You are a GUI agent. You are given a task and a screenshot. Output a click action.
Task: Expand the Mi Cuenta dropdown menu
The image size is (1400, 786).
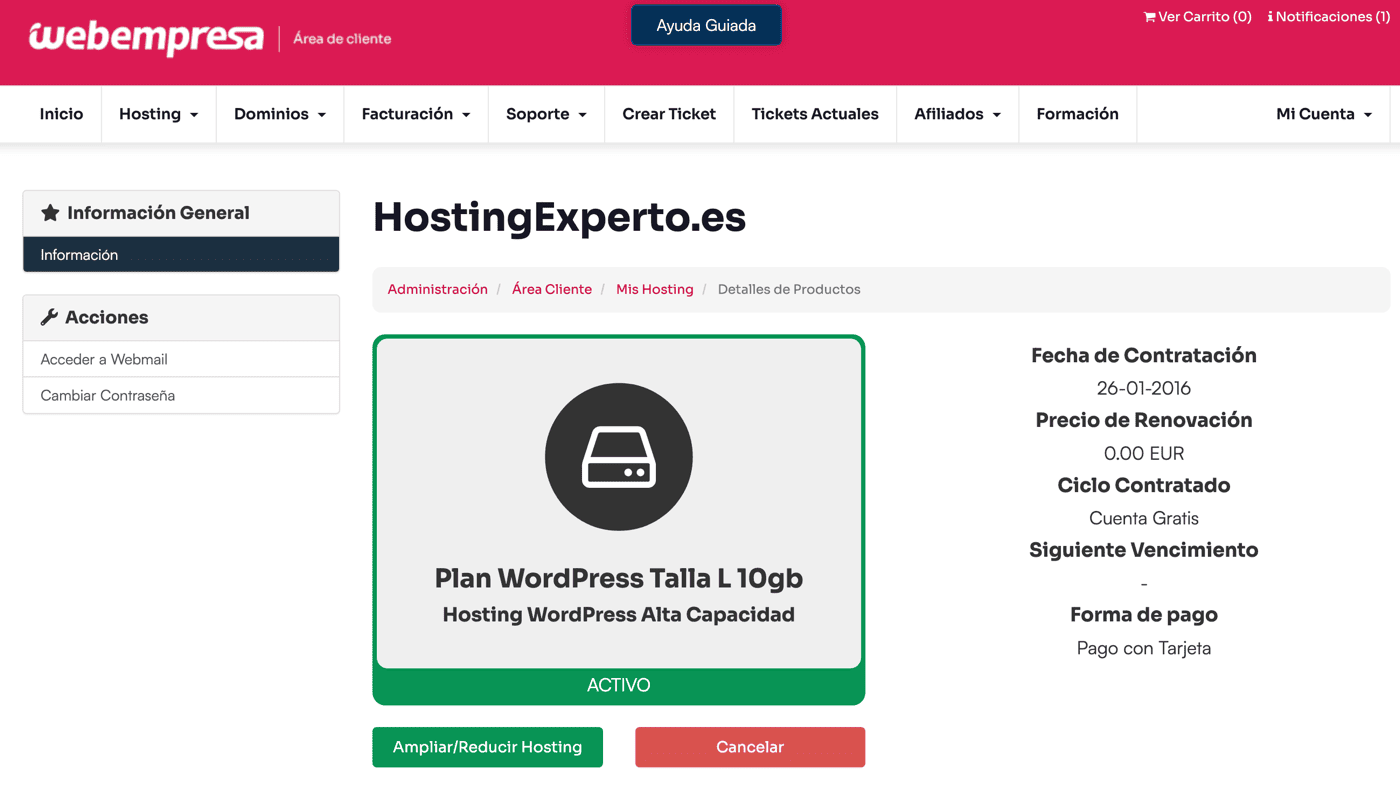(x=1324, y=114)
